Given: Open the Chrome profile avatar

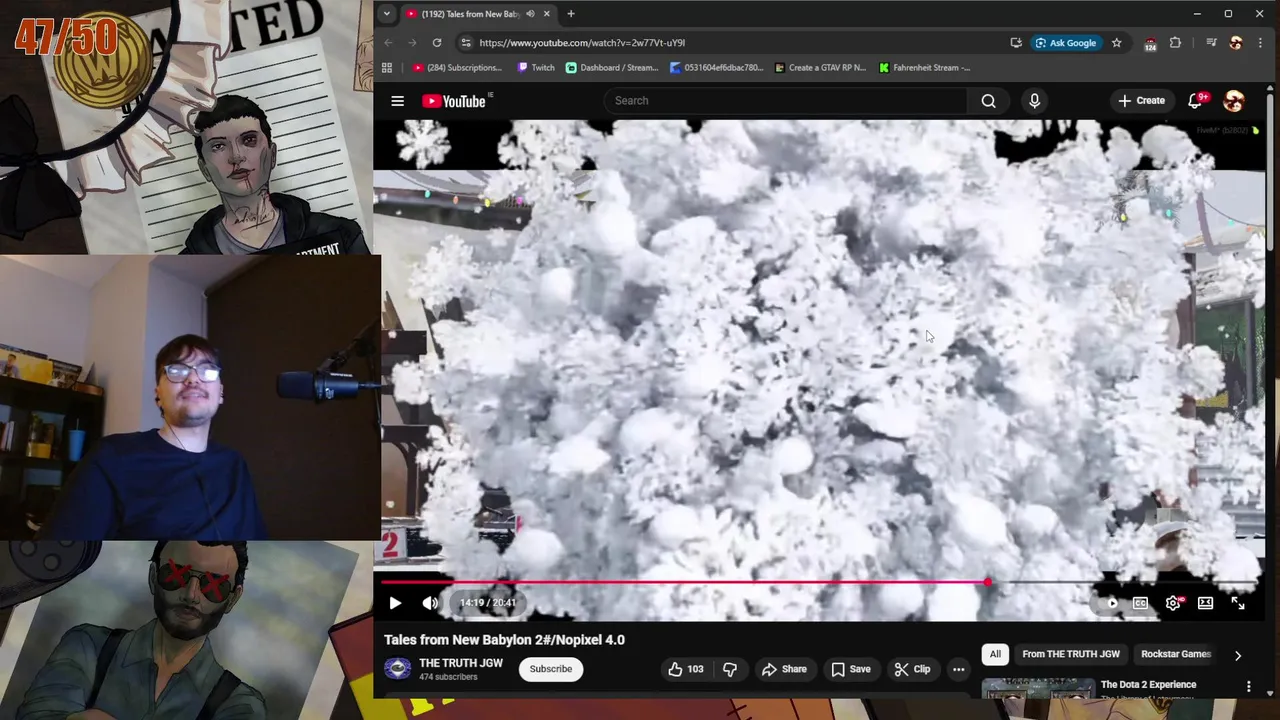Looking at the screenshot, I should [1236, 43].
